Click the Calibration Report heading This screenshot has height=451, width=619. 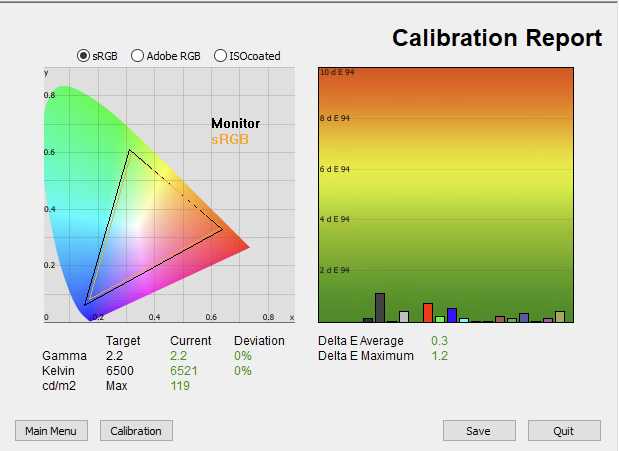pyautogui.click(x=497, y=38)
